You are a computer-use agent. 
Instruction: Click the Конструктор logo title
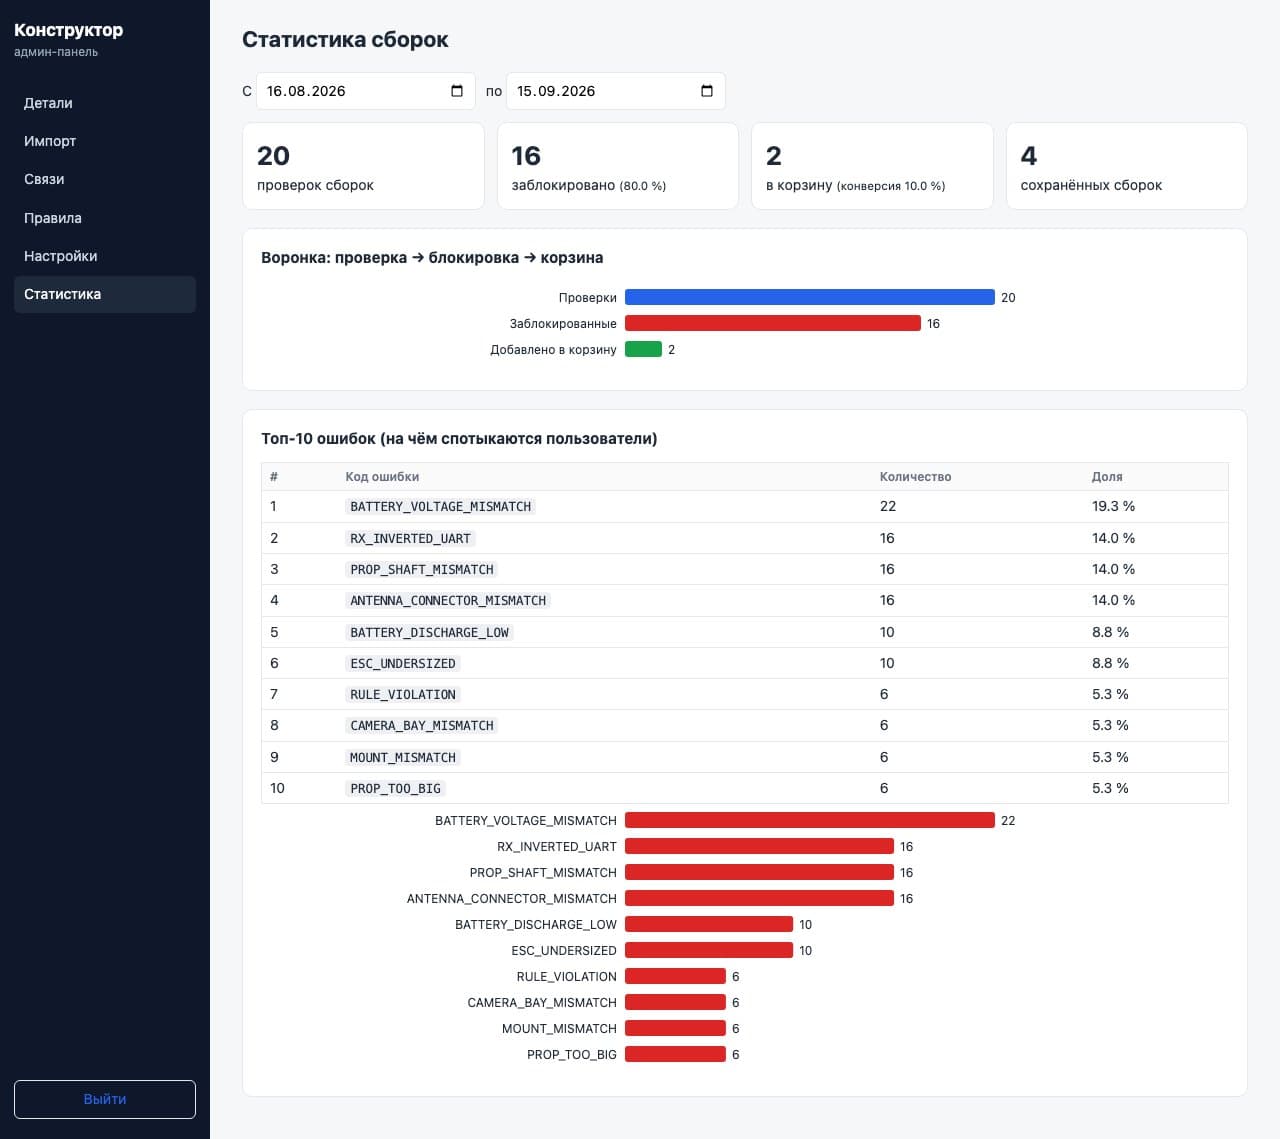point(68,30)
